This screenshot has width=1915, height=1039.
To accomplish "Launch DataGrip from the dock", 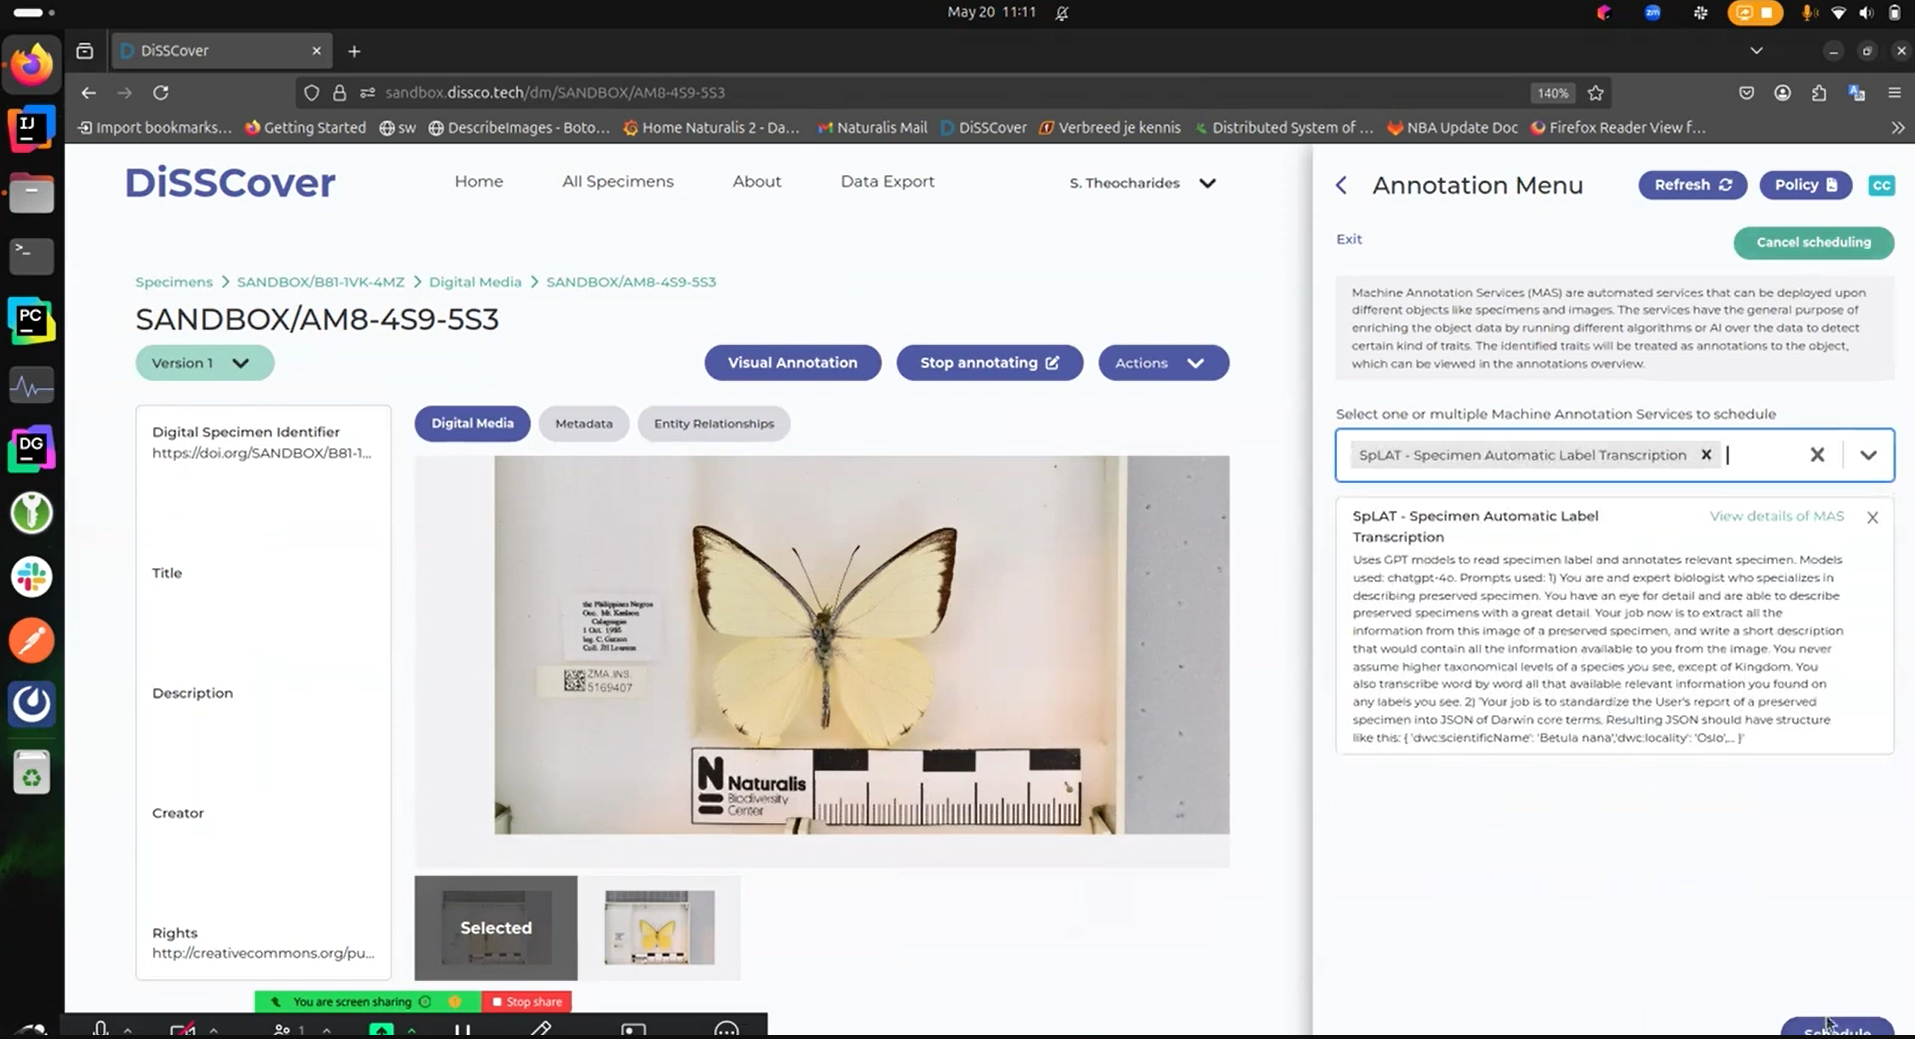I will 31,449.
